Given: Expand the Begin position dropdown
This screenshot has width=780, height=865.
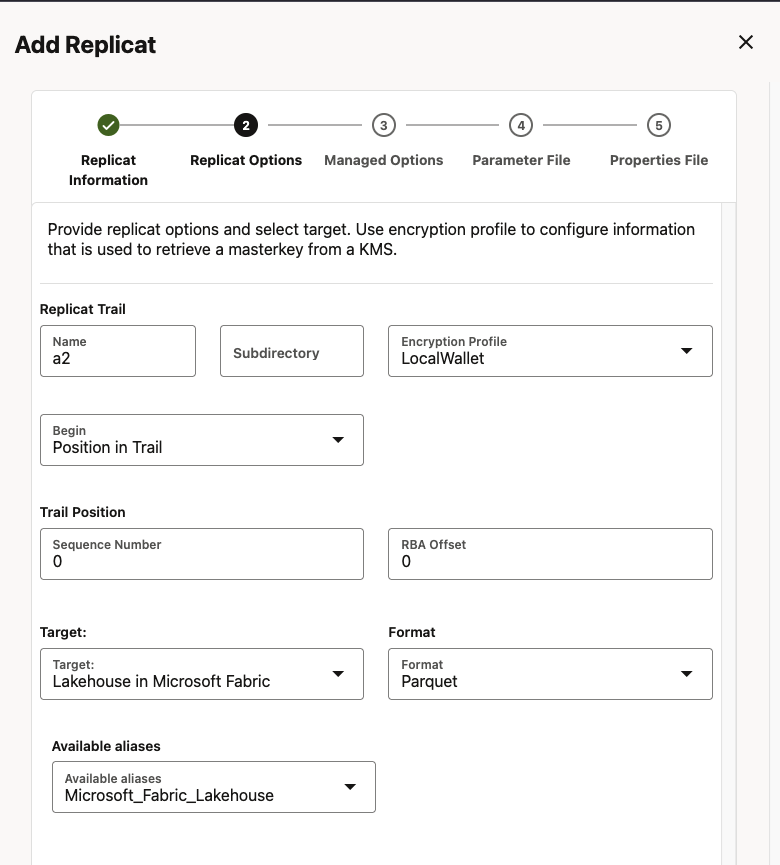Looking at the screenshot, I should 202,440.
